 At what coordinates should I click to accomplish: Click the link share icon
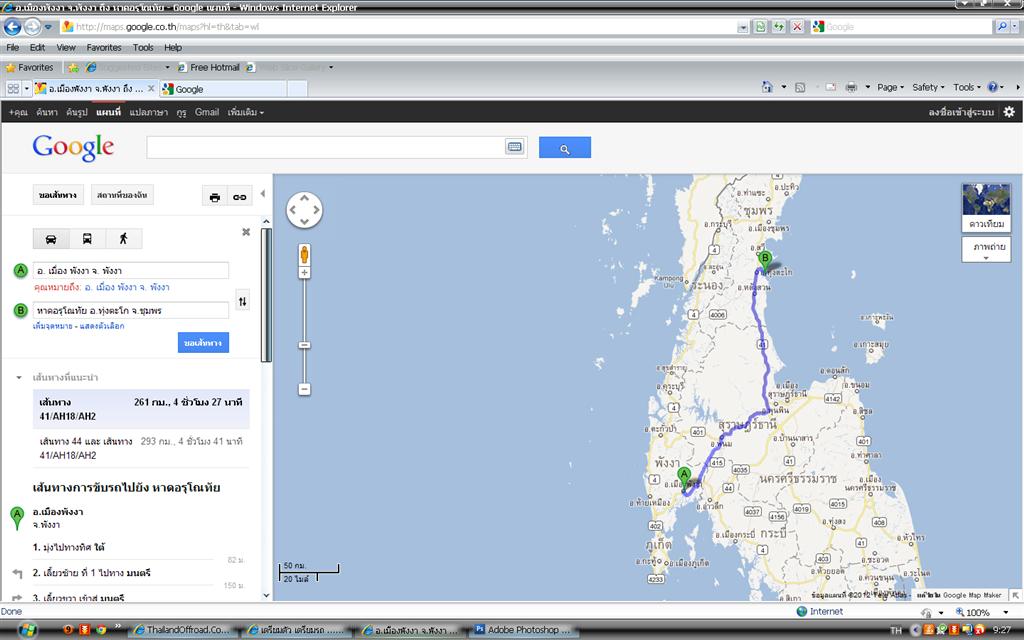click(x=240, y=197)
